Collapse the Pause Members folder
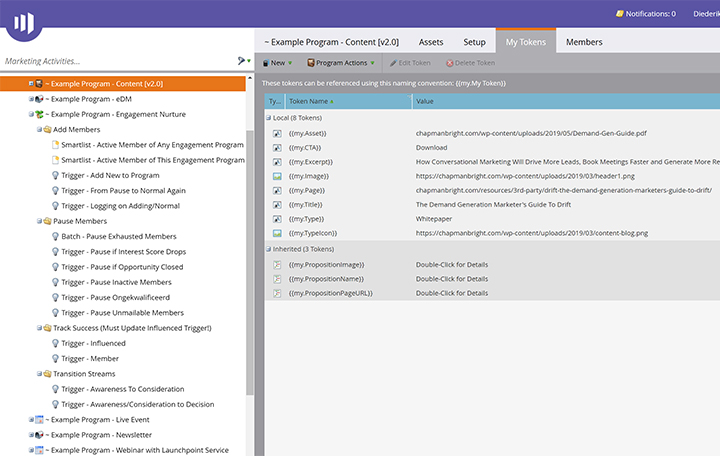Viewport: 720px width, 456px height. click(39, 221)
